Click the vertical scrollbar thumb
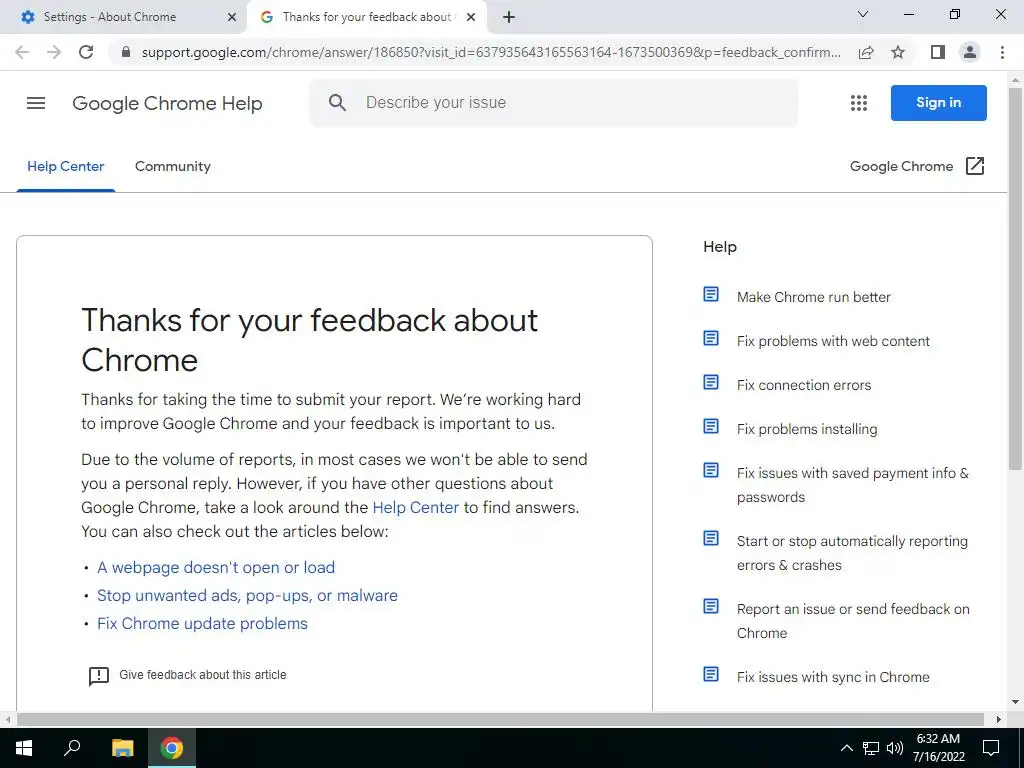 [1015, 278]
